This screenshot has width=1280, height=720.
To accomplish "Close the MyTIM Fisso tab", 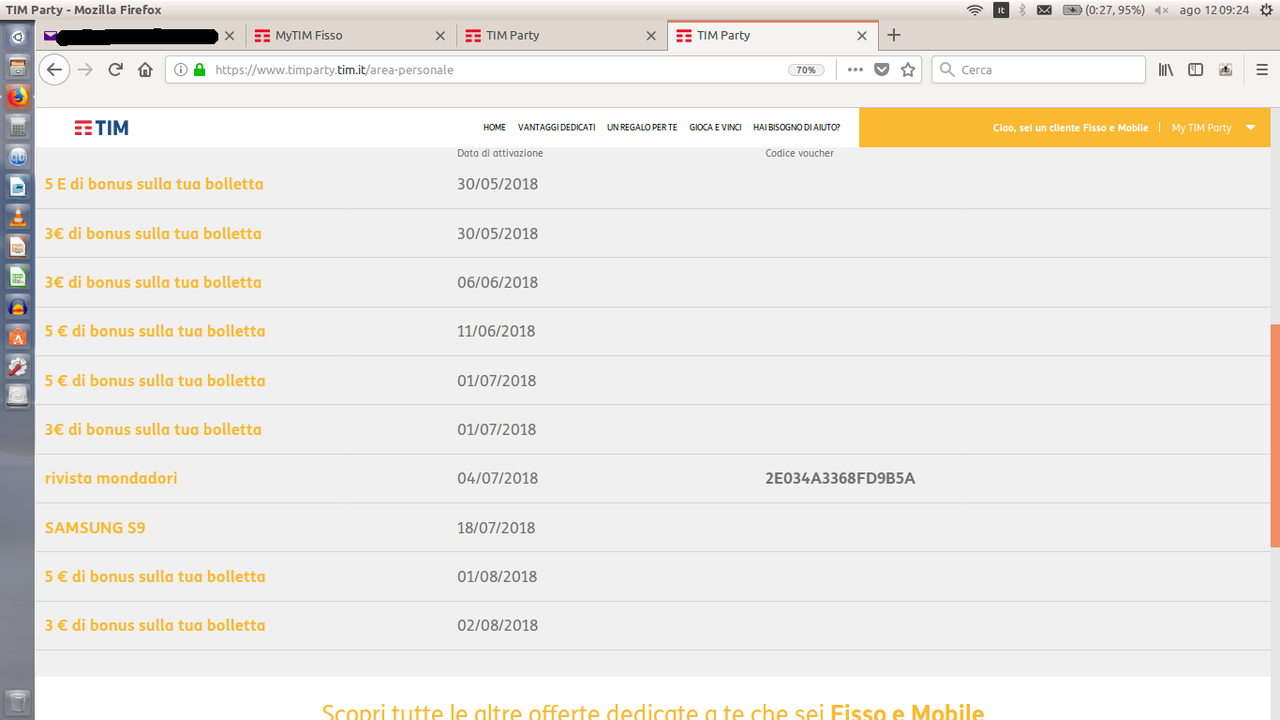I will click(x=440, y=35).
